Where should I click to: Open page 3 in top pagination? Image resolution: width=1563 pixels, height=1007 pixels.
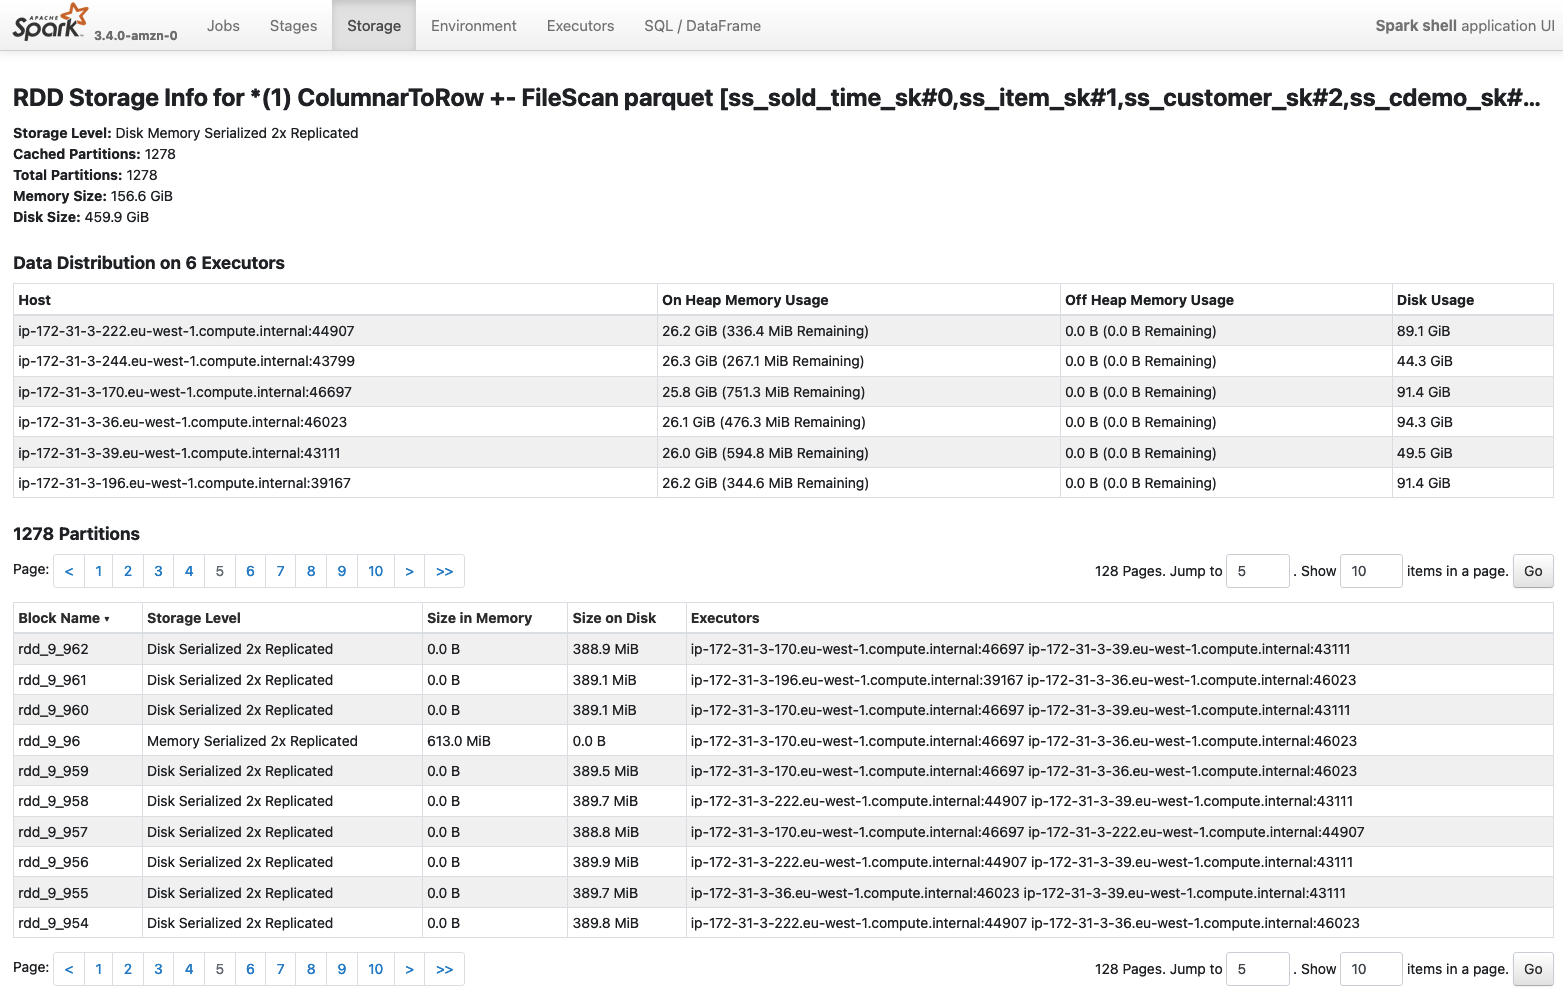158,571
